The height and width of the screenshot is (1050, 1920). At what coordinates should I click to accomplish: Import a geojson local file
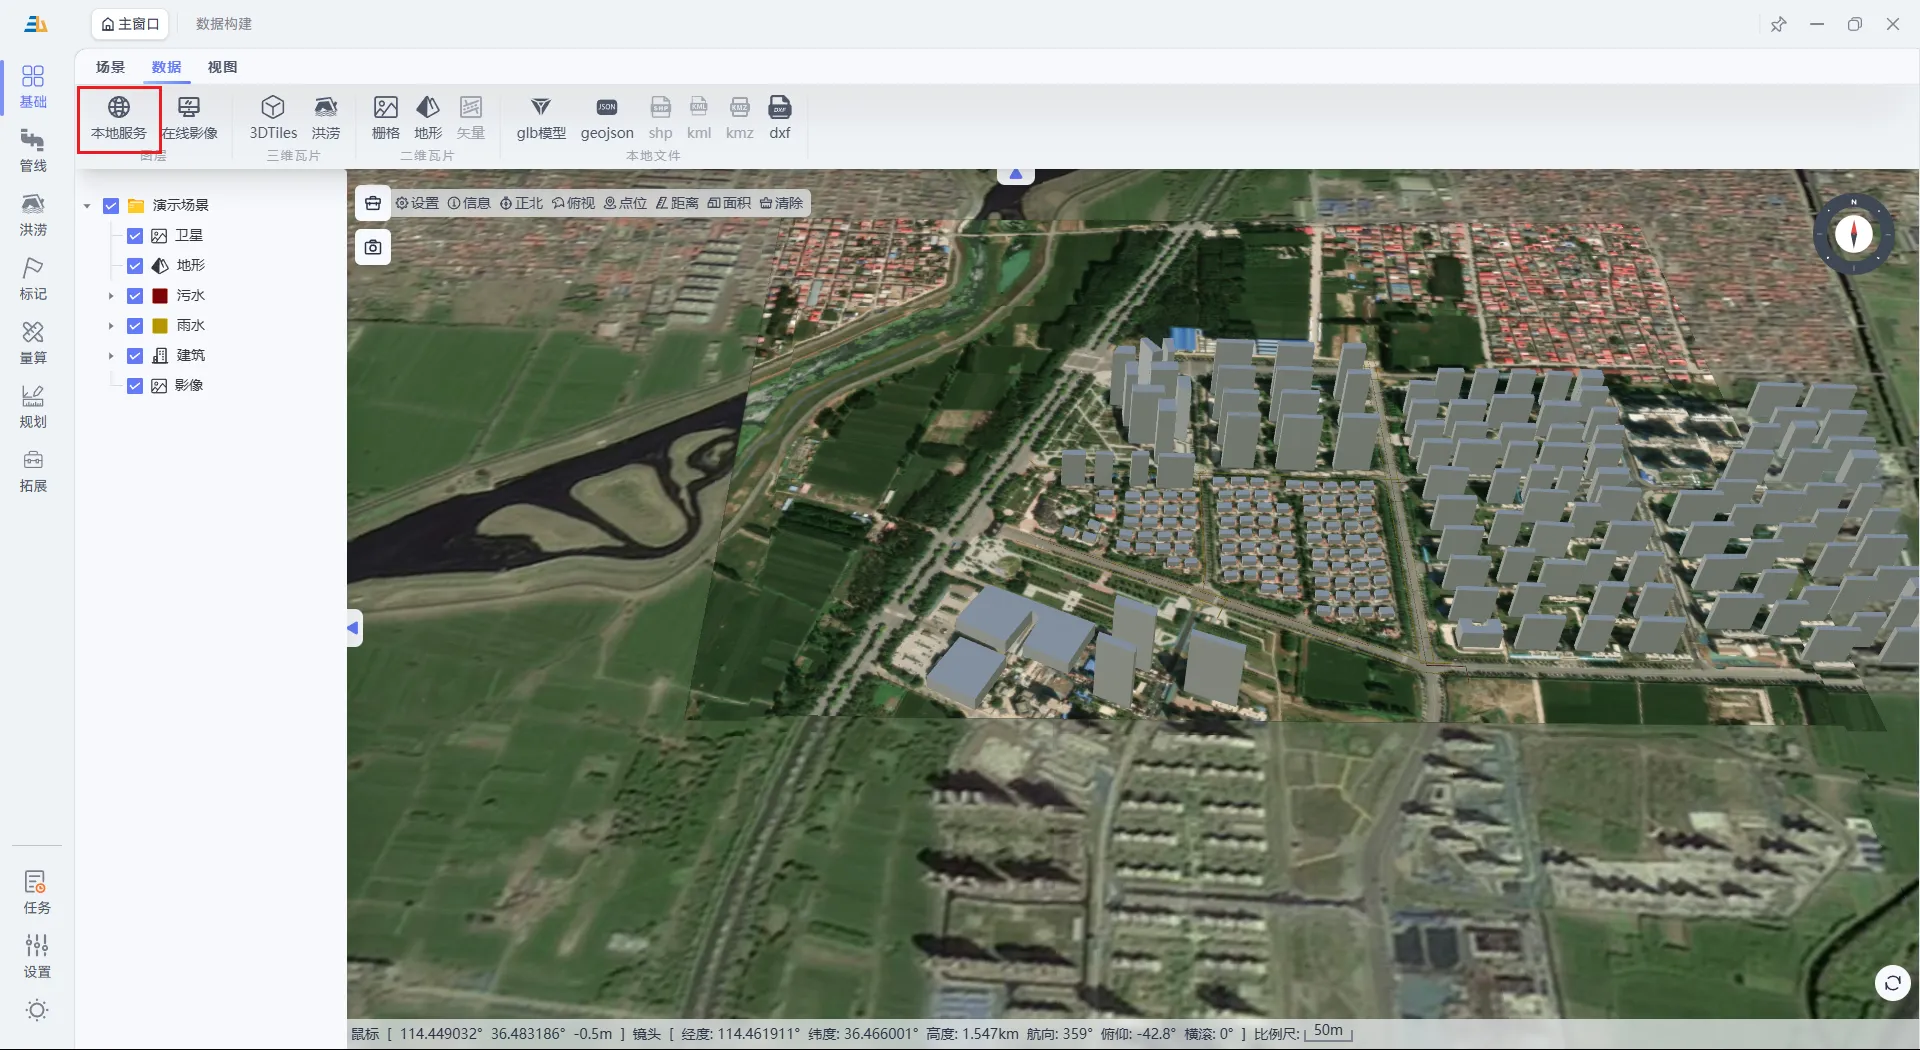point(607,118)
